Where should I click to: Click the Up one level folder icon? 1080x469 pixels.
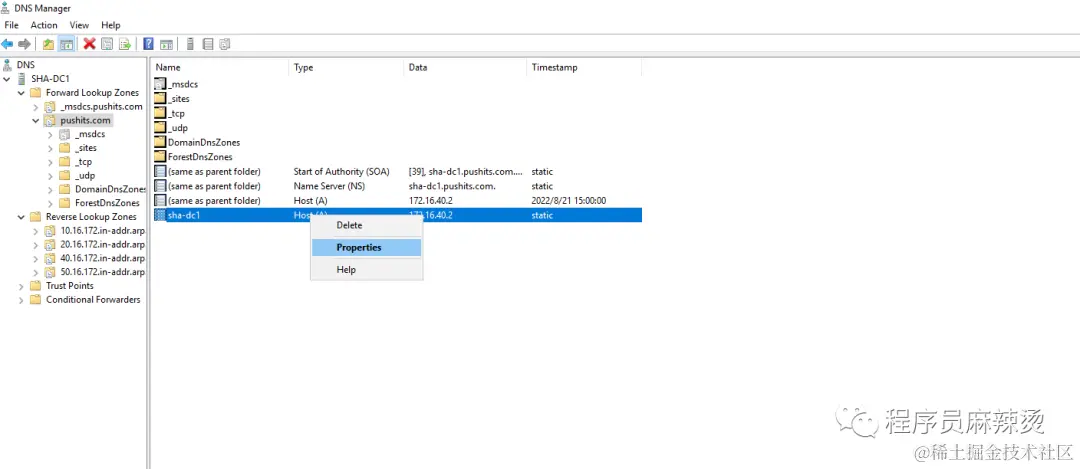[48, 44]
